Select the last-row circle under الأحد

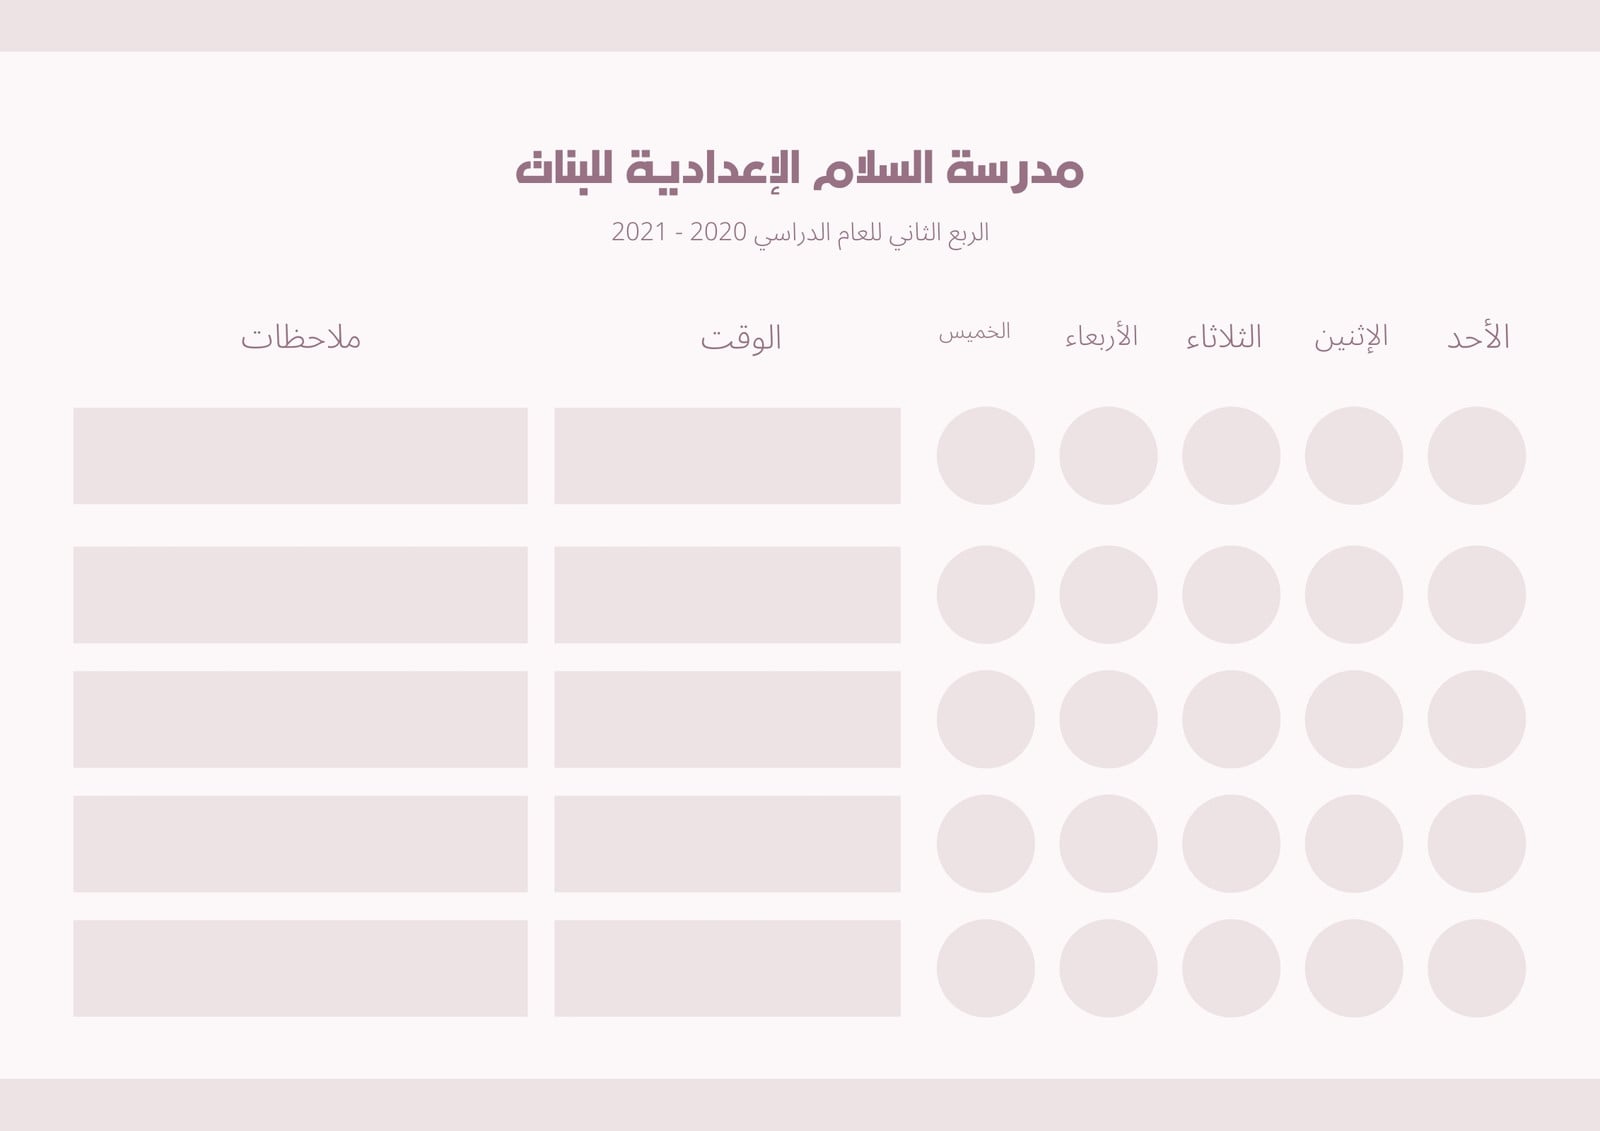(1476, 968)
